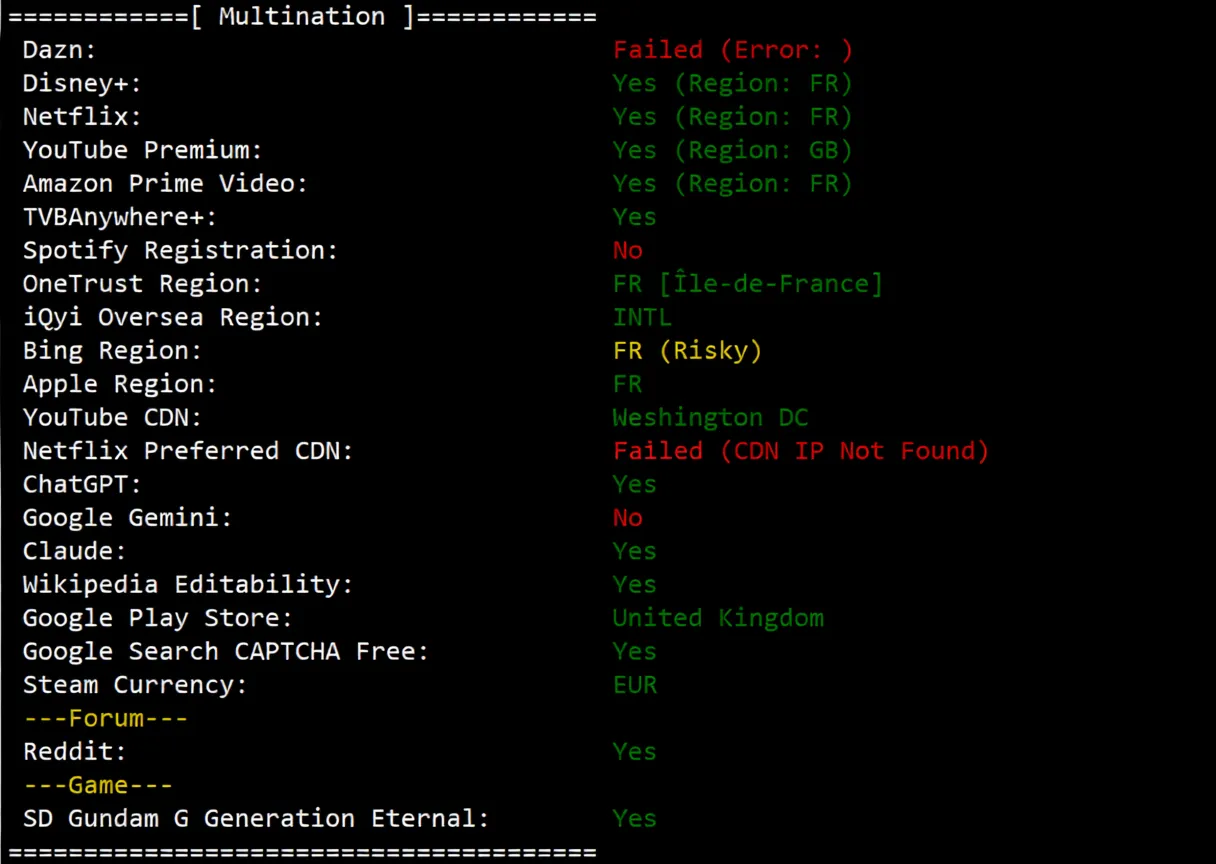Click the iQyi INTL region value
The image size is (1216, 864).
pos(642,317)
